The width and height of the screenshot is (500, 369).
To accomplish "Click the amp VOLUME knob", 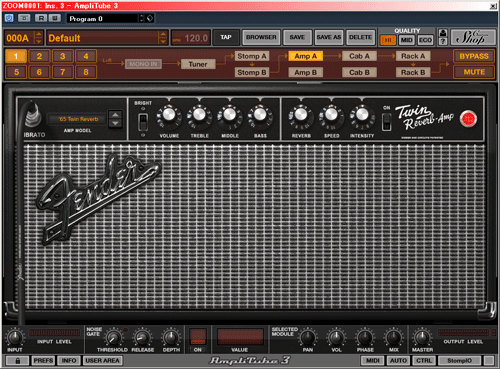I will [169, 115].
